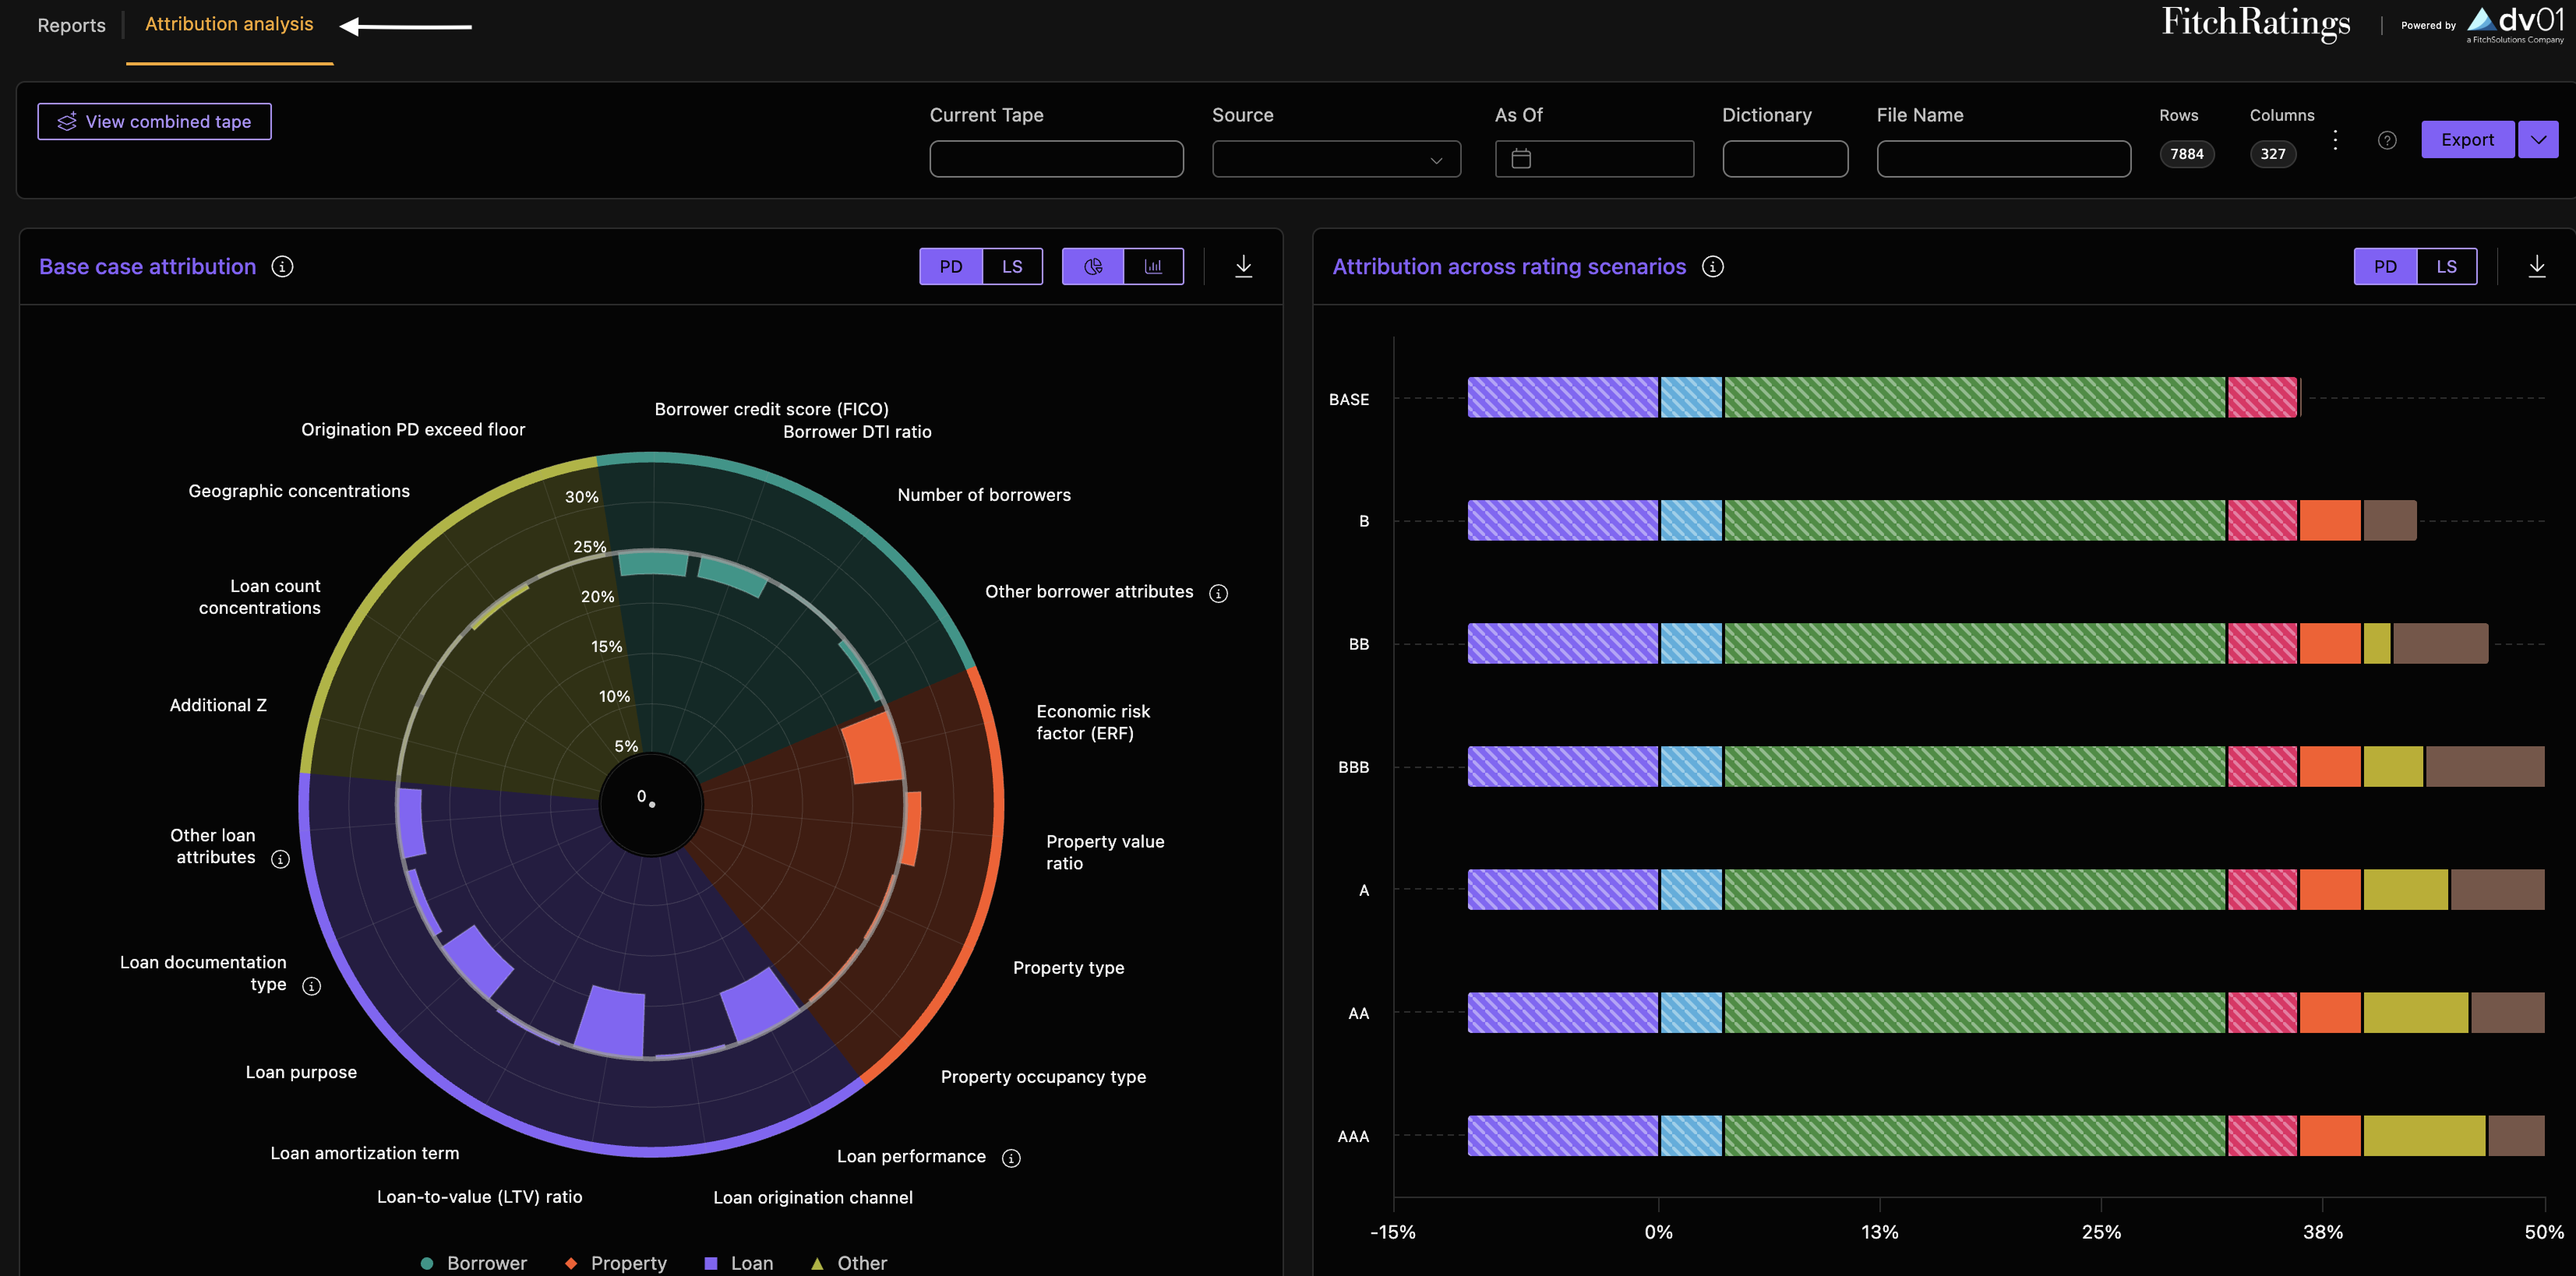
Task: Open the Export options dropdown arrow
Action: [2538, 140]
